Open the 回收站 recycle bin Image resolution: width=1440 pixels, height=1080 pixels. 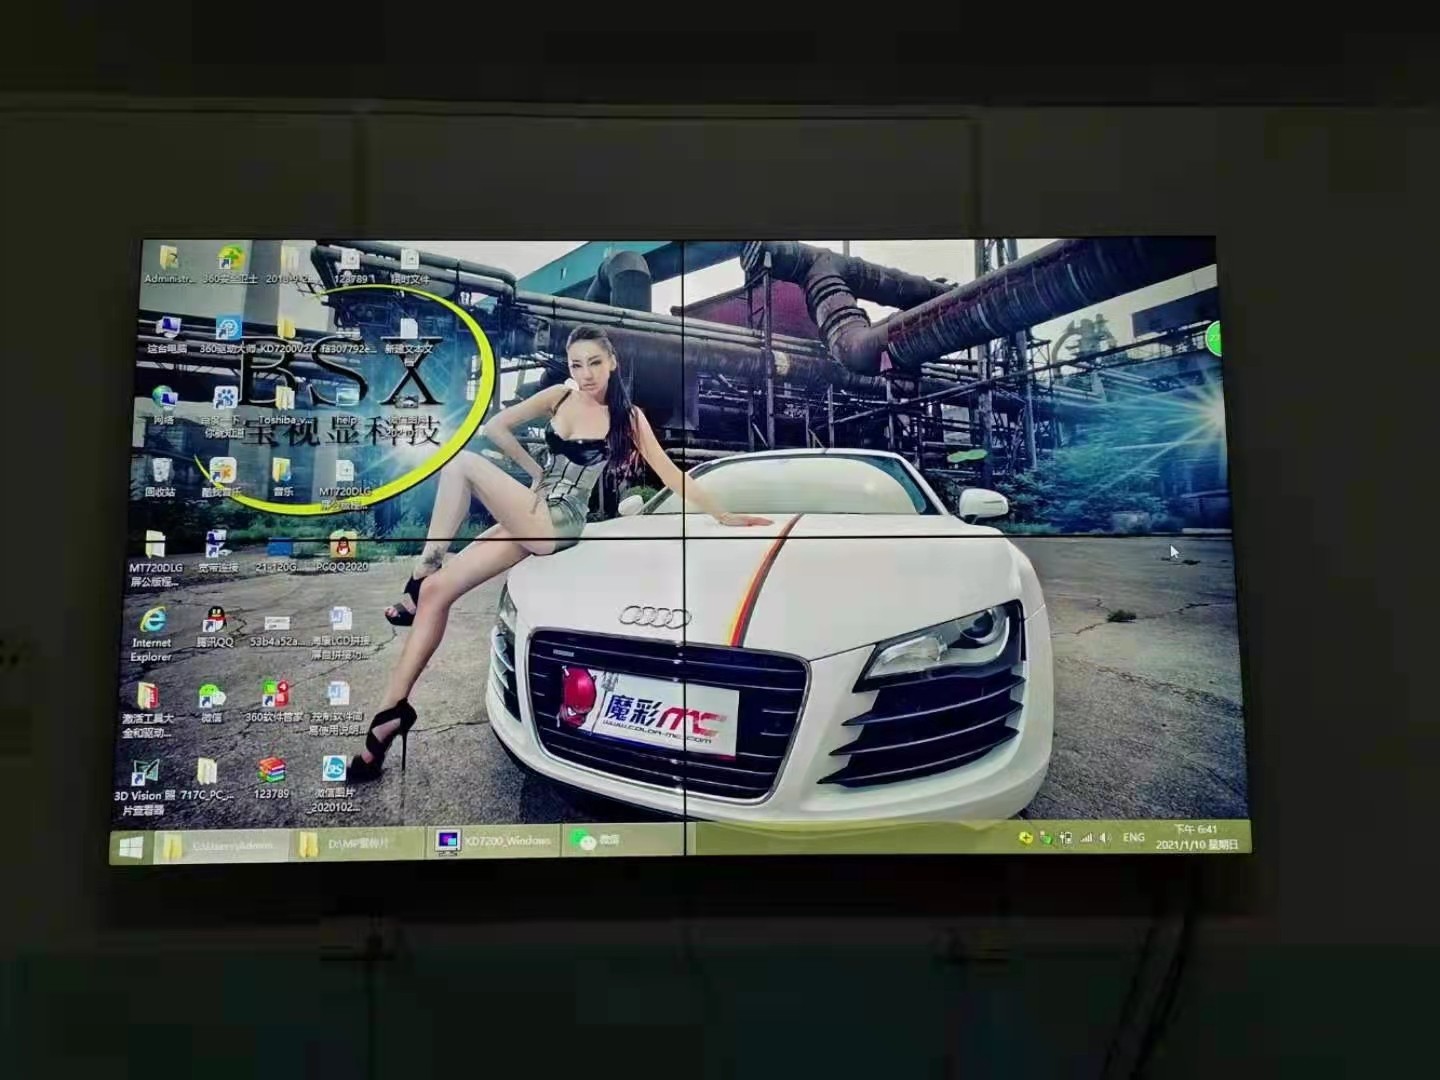tap(161, 472)
